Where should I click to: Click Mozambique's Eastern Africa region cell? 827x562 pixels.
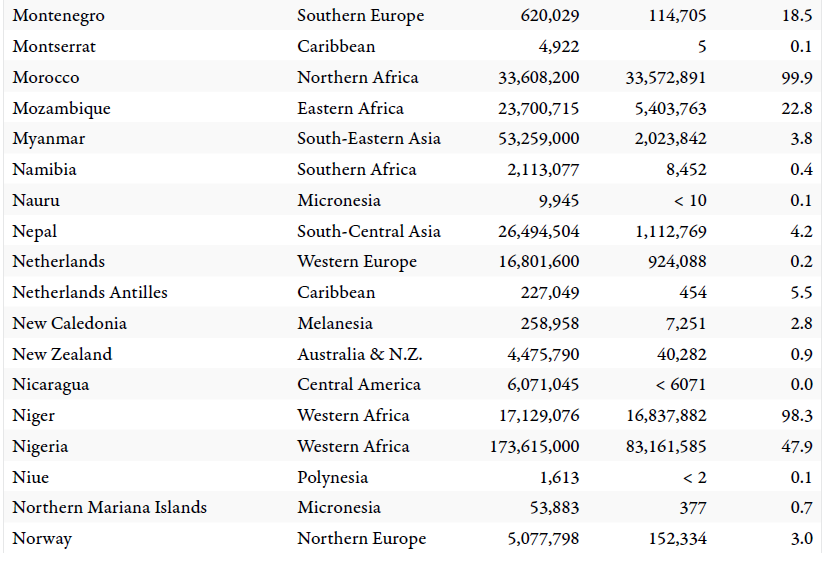(x=350, y=108)
